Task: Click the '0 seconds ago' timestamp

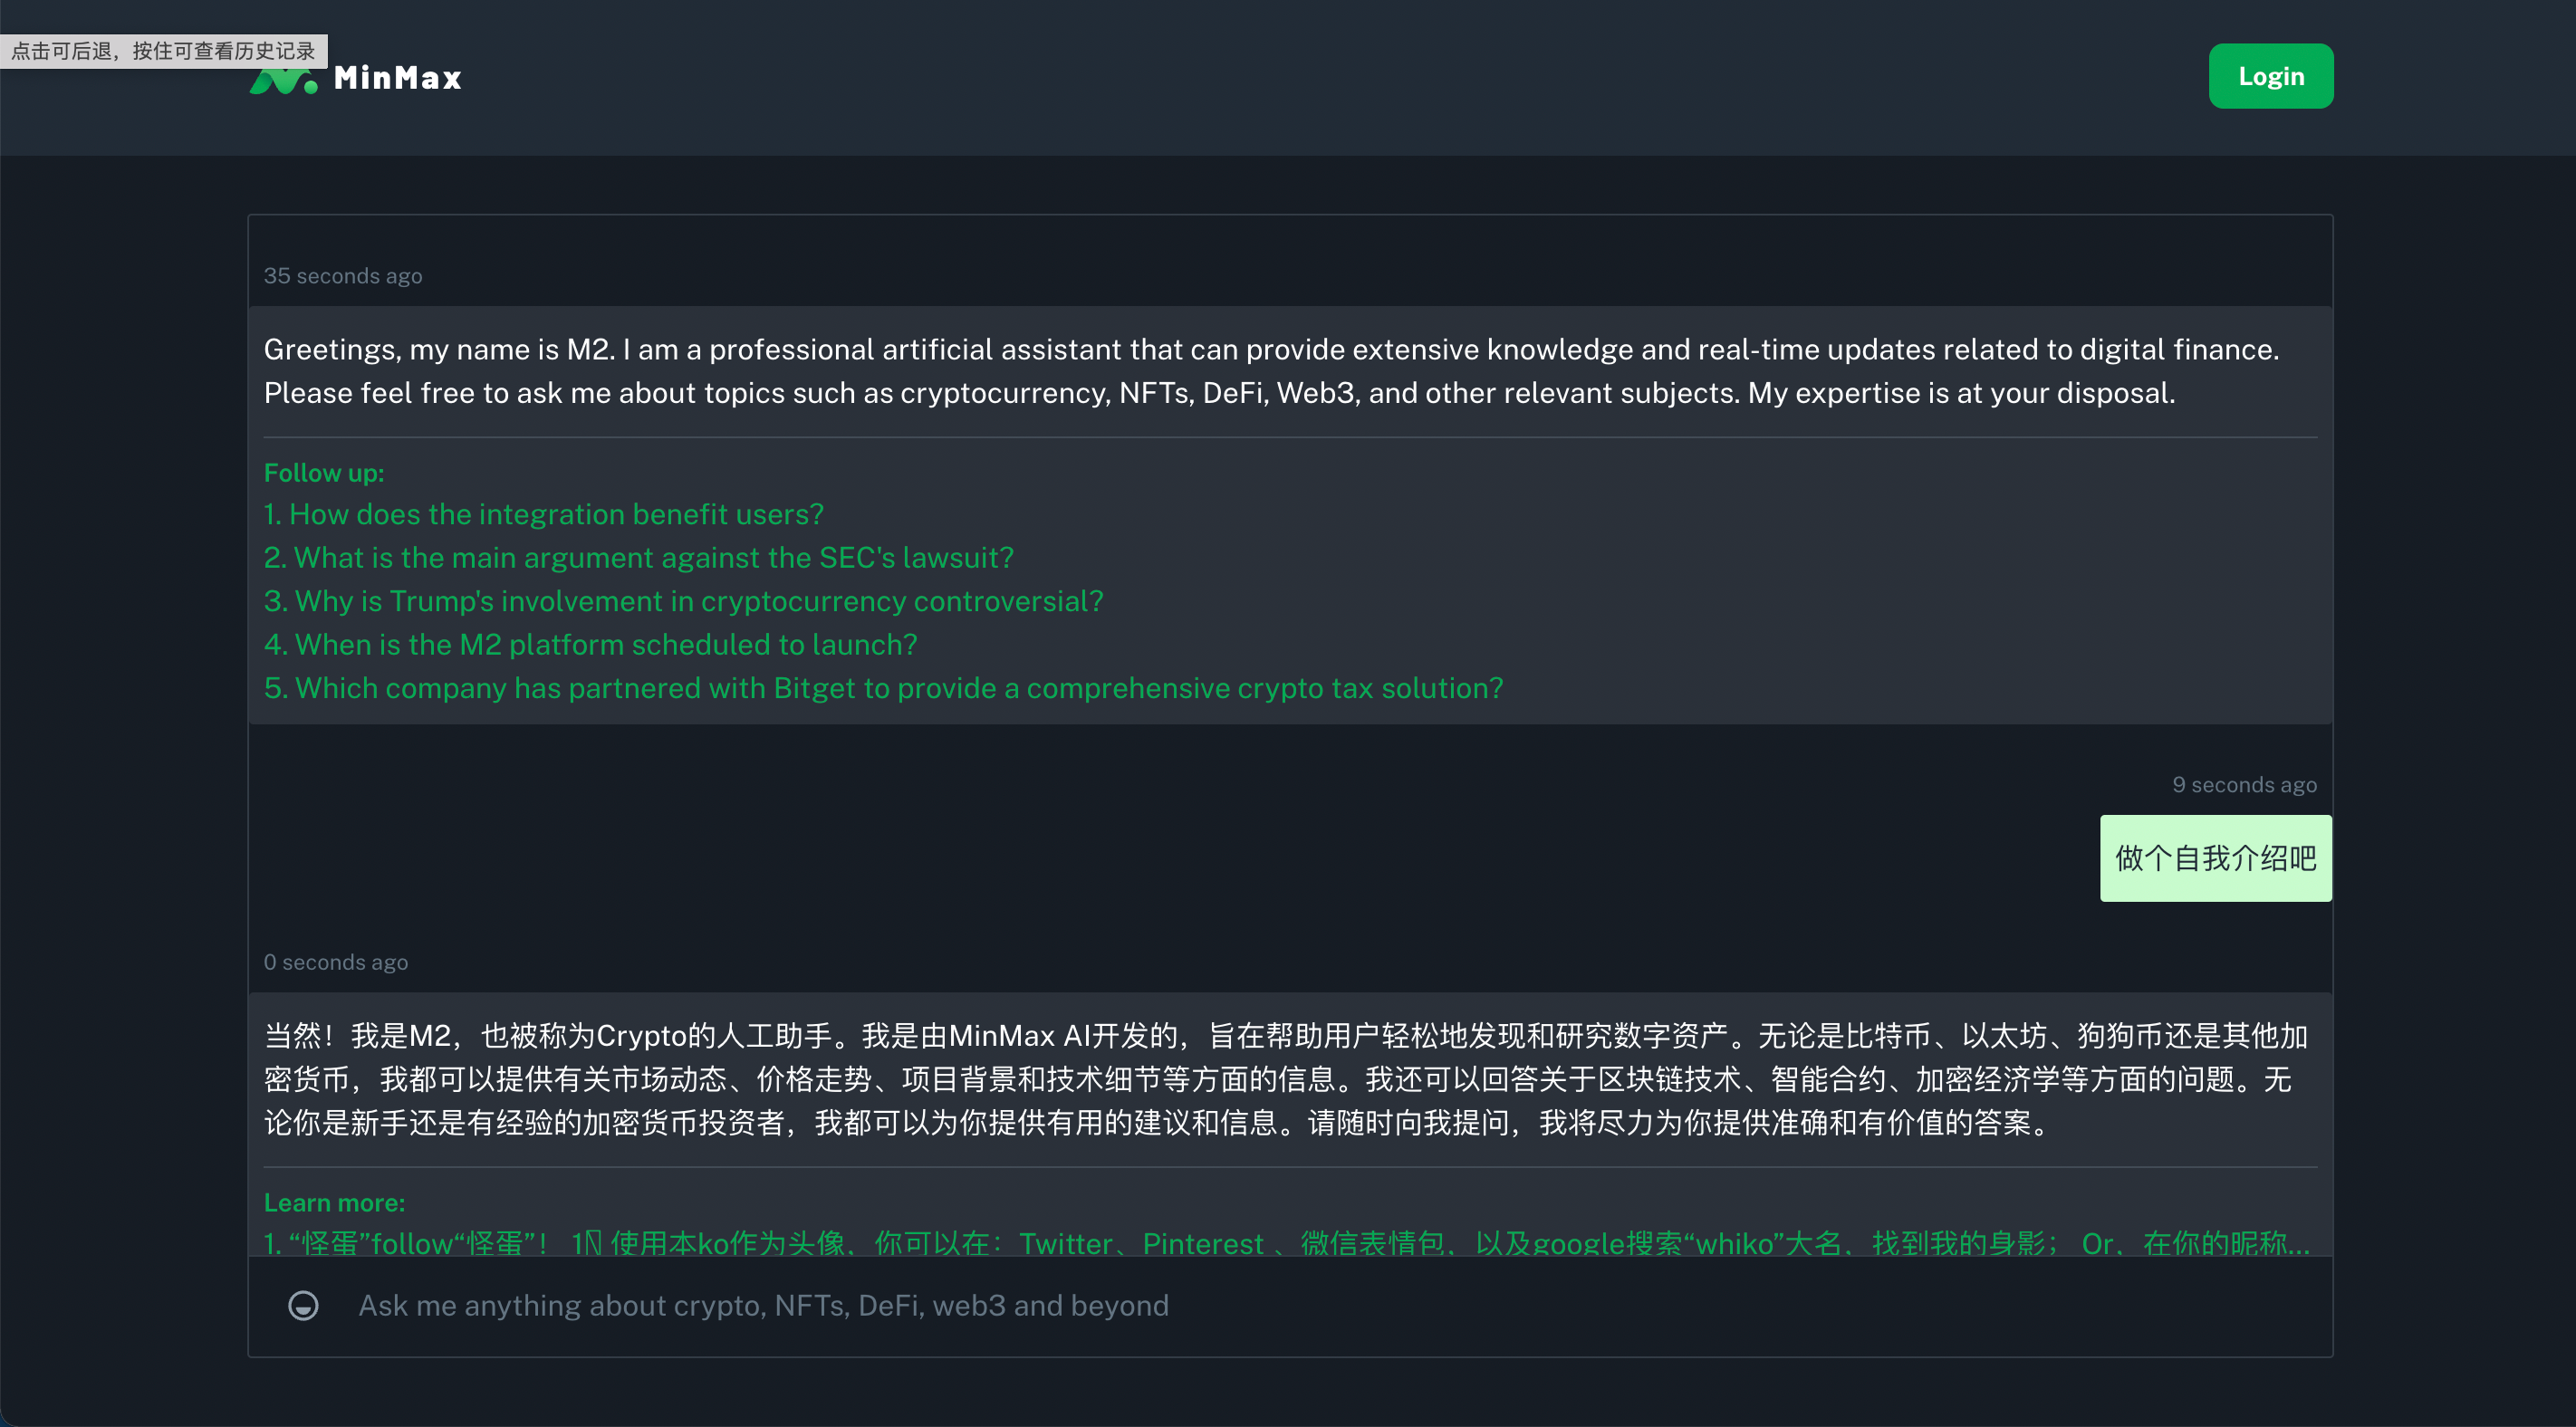Action: 336,962
